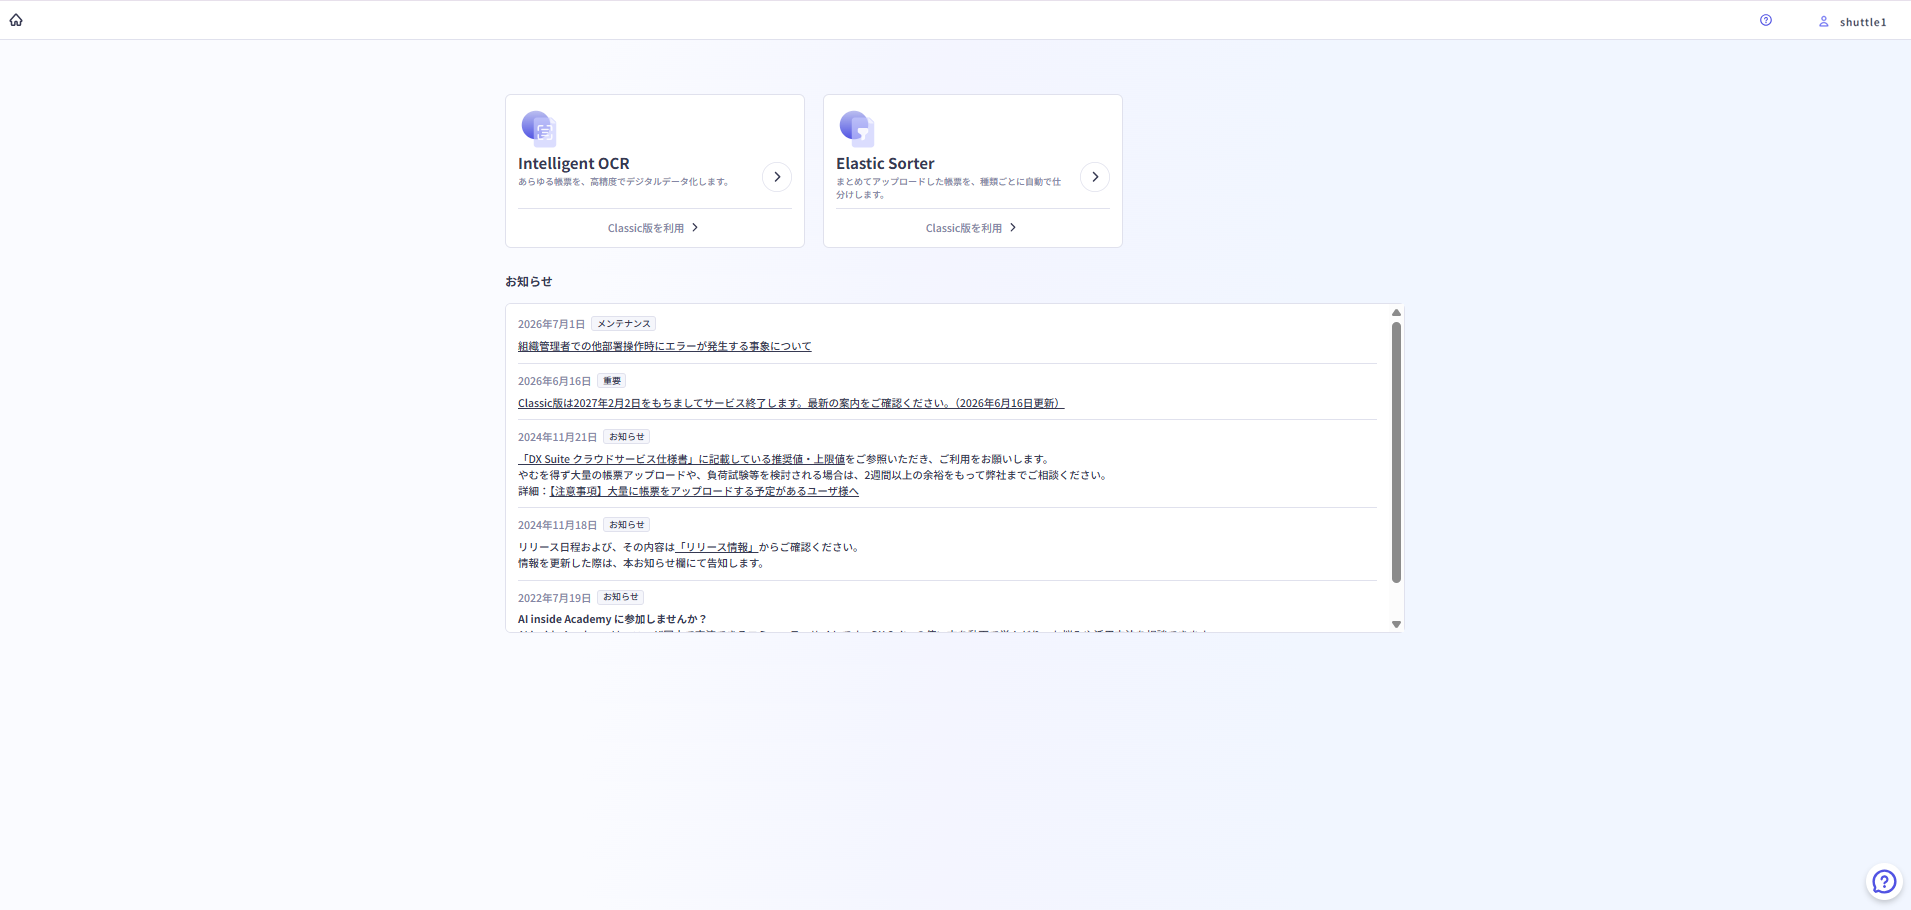Viewport: 1911px width, 910px height.
Task: Click the 2024年11月18日 date
Action: [x=557, y=525]
